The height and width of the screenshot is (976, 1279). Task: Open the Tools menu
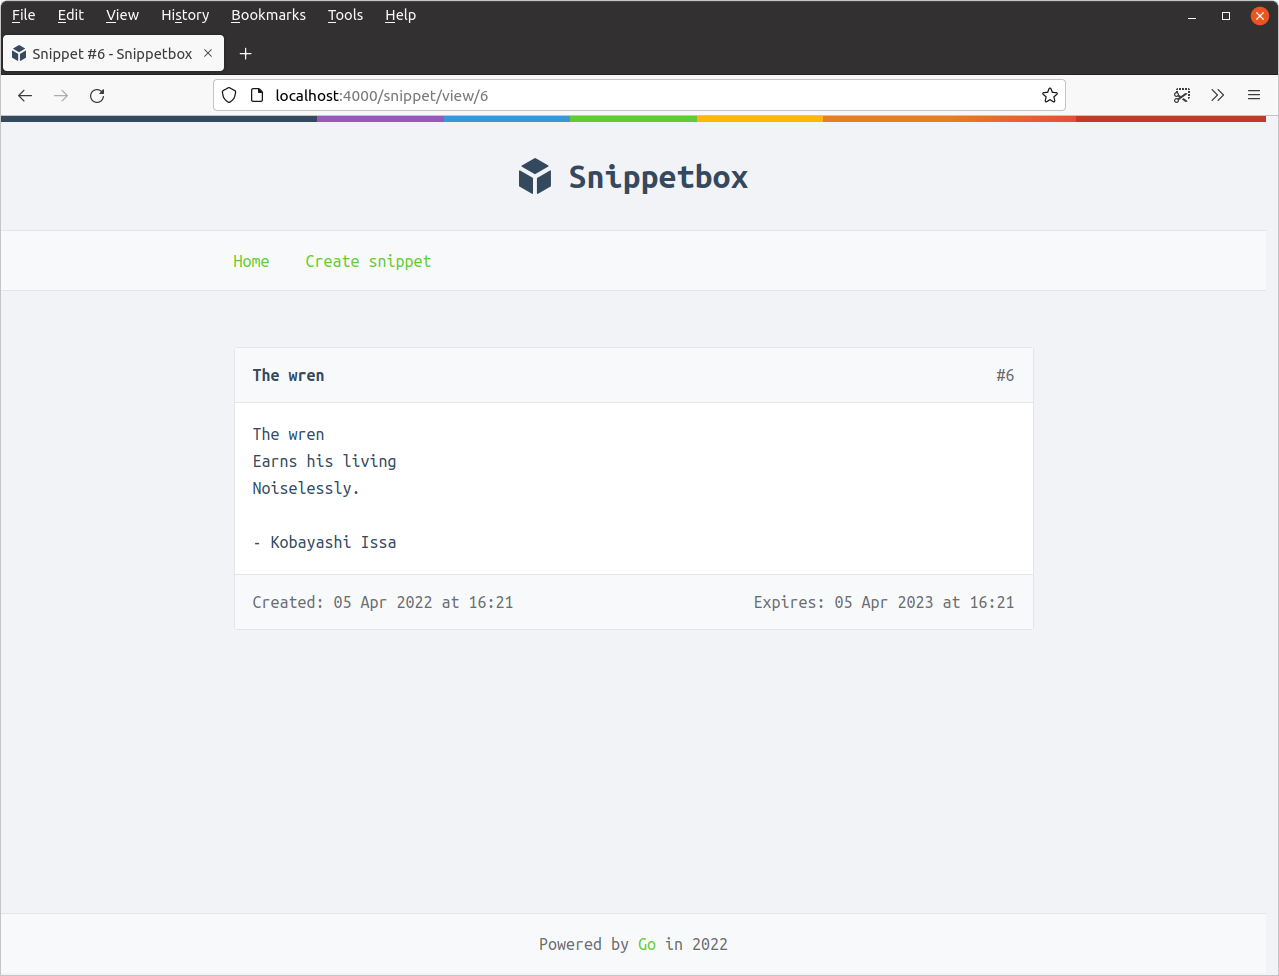click(345, 15)
